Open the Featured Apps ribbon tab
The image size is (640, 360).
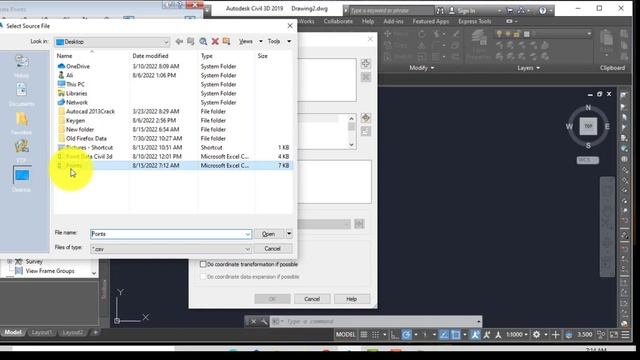coord(431,21)
